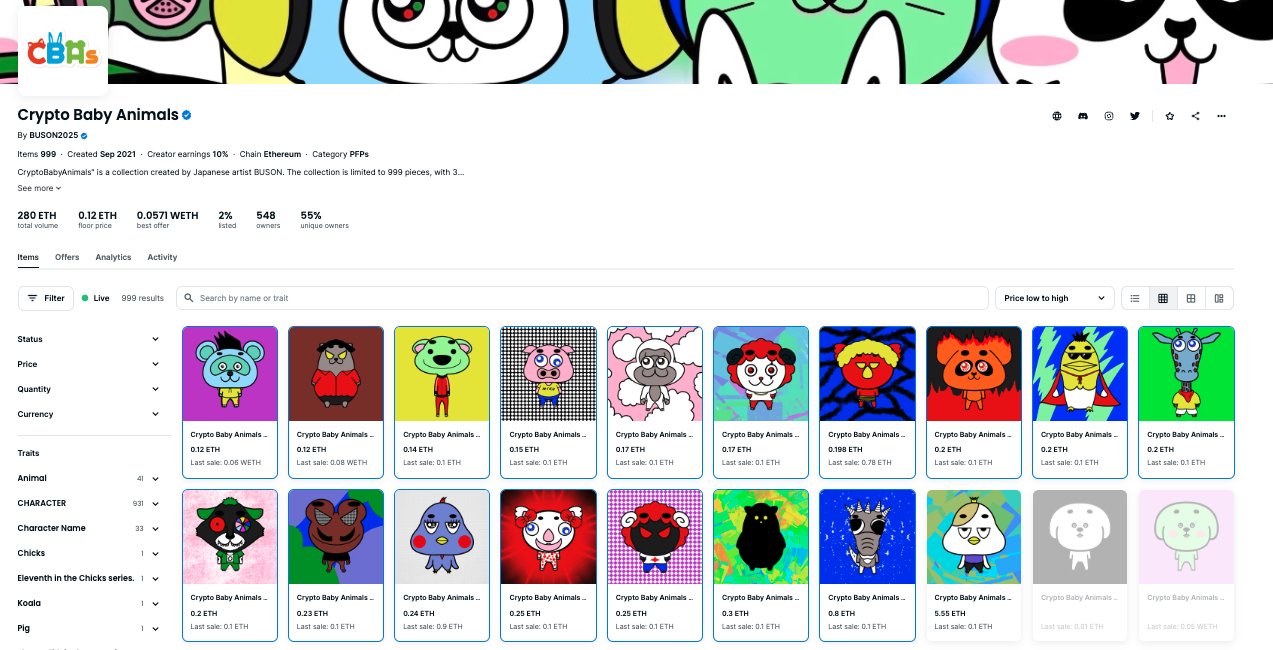Click the 2% listed stat
The image size is (1273, 650).
227,220
